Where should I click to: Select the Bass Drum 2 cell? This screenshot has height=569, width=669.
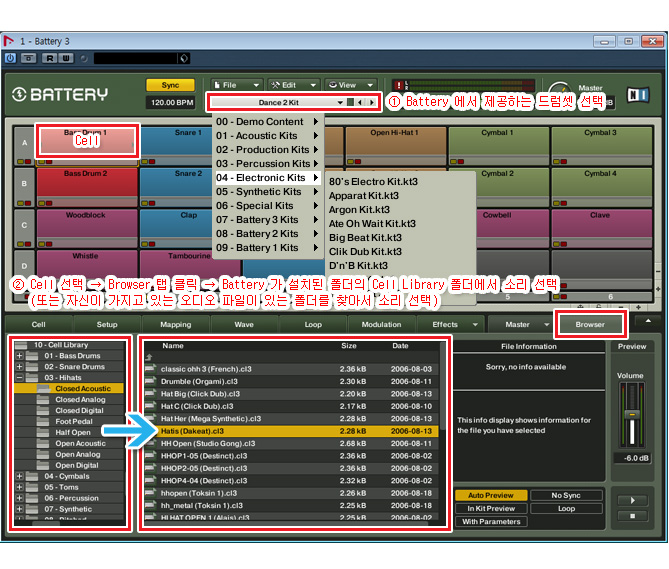point(87,186)
